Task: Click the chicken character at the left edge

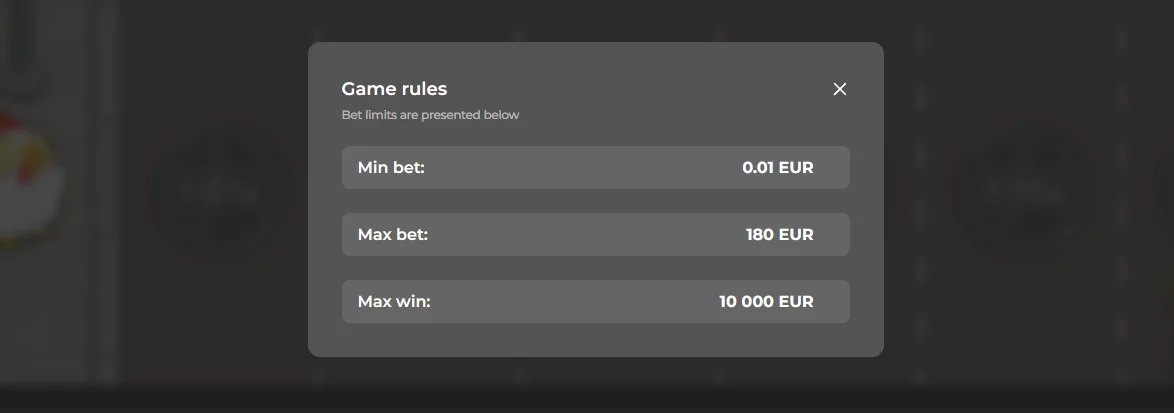Action: coord(28,180)
